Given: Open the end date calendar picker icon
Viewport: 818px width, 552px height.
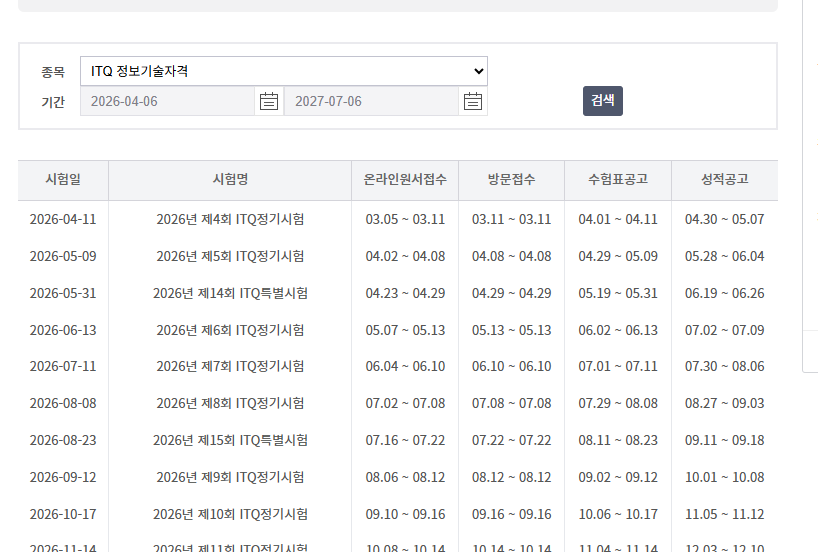Looking at the screenshot, I should pos(473,101).
